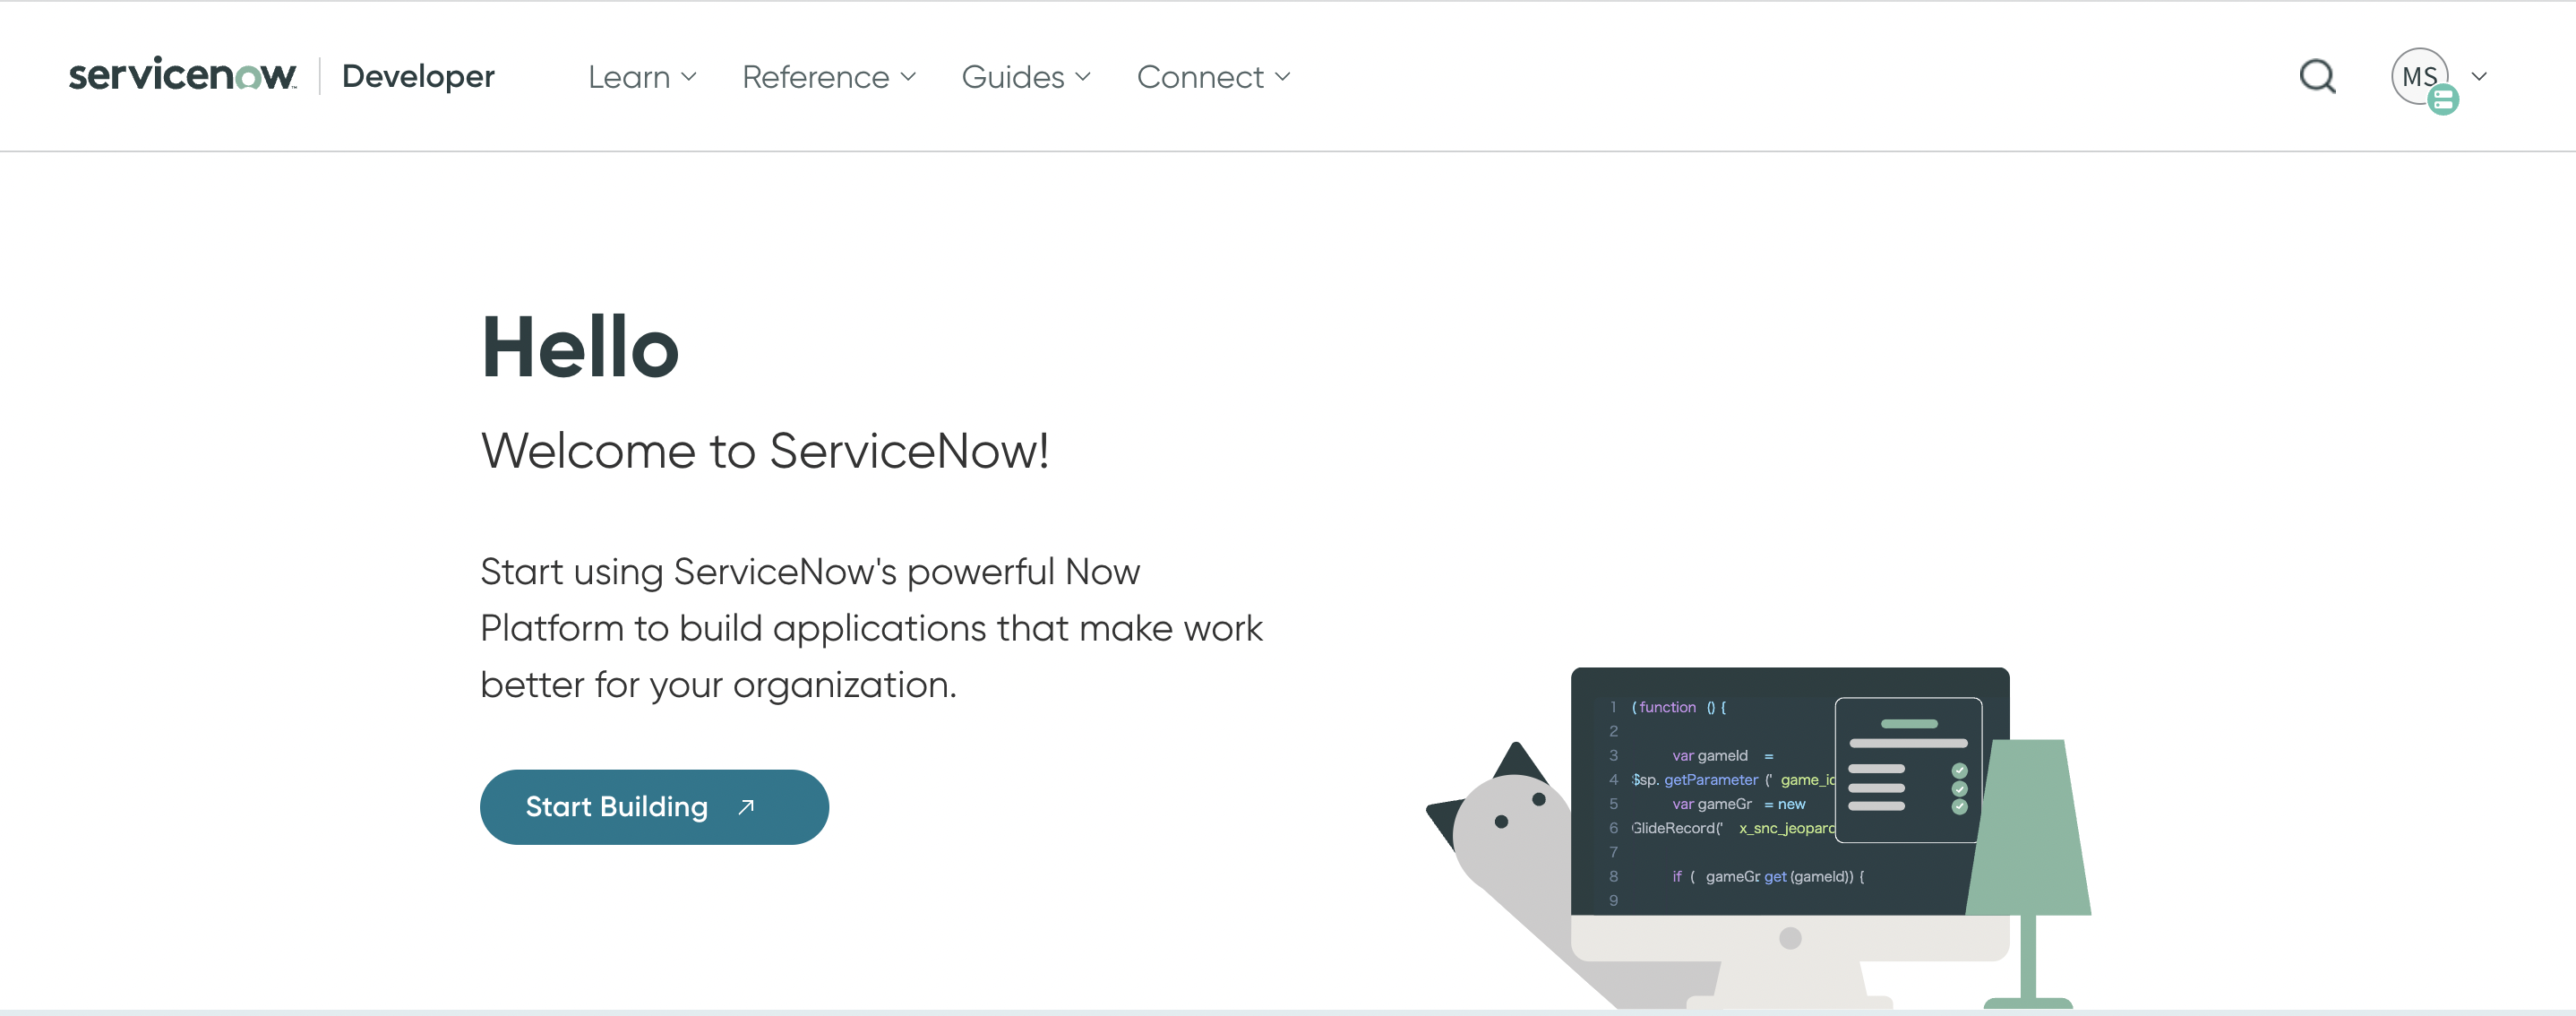Image resolution: width=2576 pixels, height=1016 pixels.
Task: Open the Reference menu label
Action: click(815, 77)
